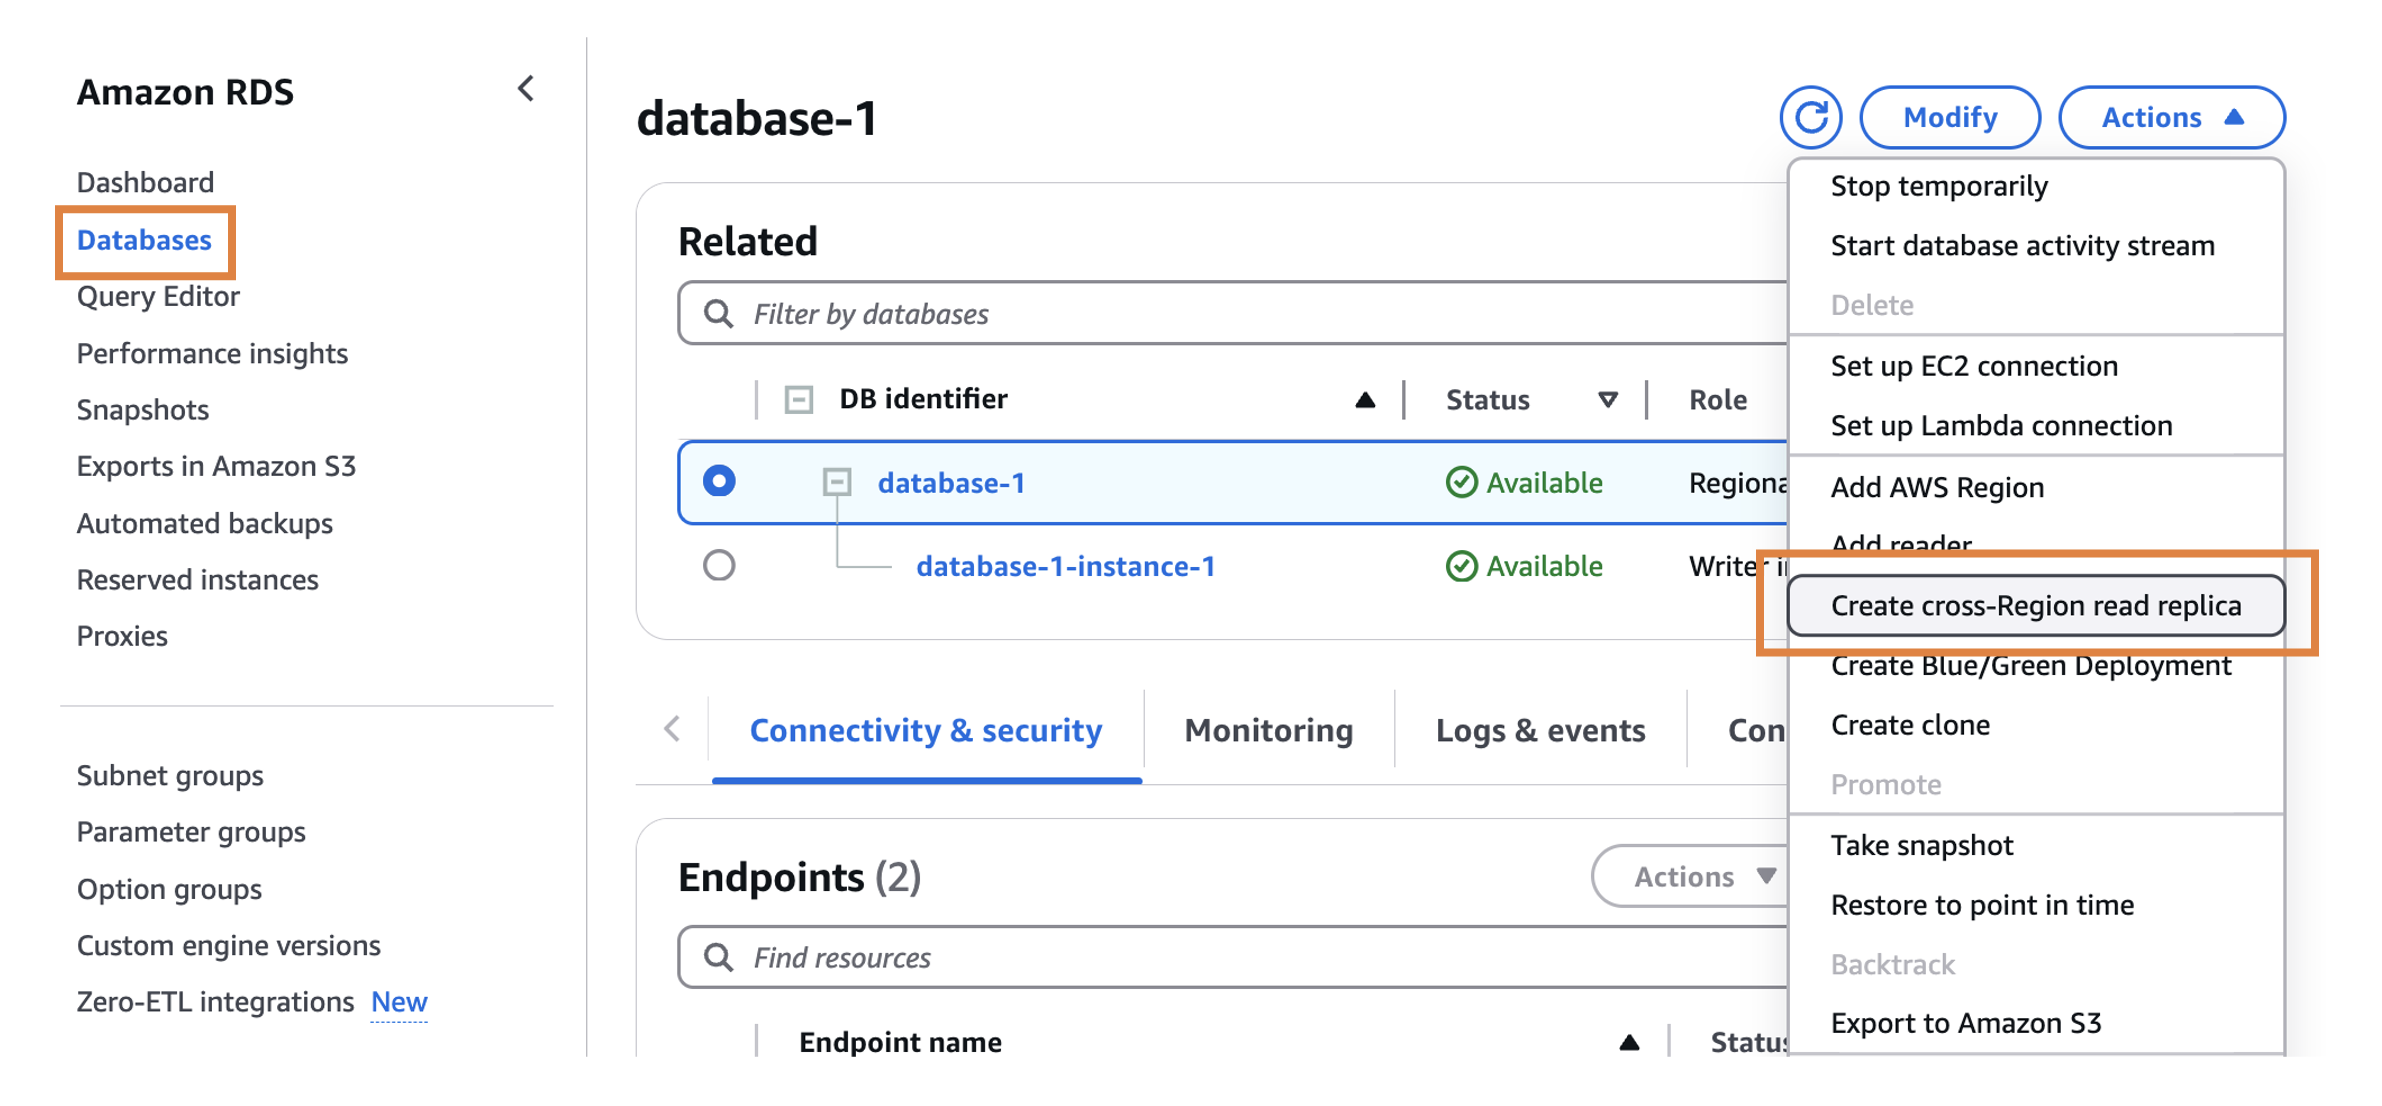Switch to the Monitoring tab

tap(1268, 730)
